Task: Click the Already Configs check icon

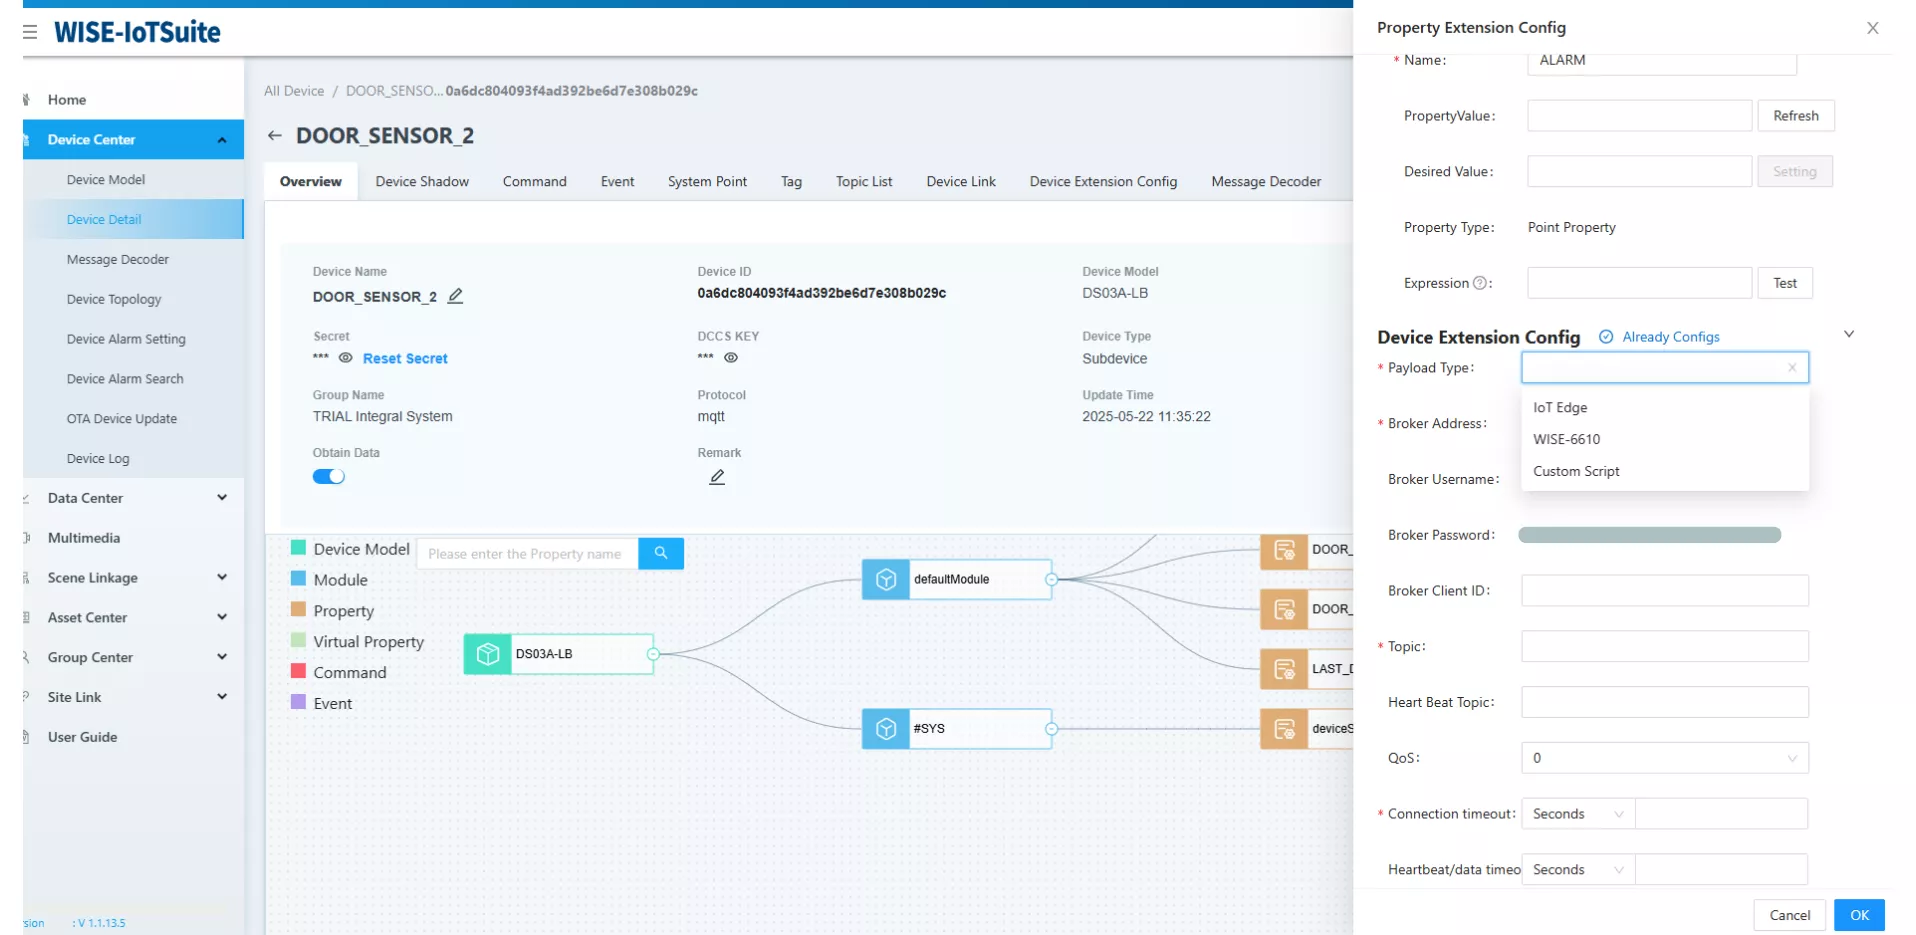Action: tap(1606, 337)
